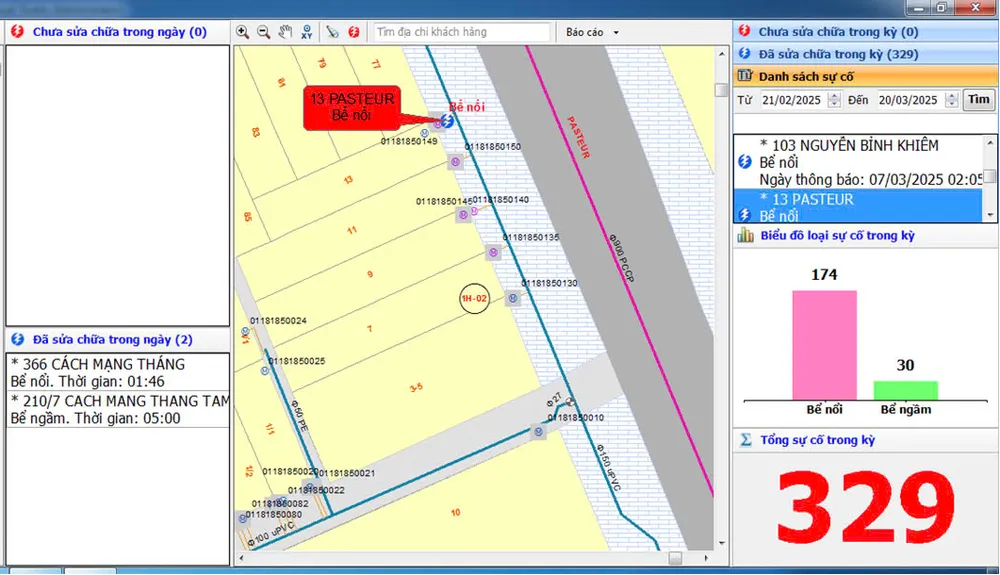Click the blue leak marker on the map
This screenshot has width=1000, height=575.
point(447,121)
